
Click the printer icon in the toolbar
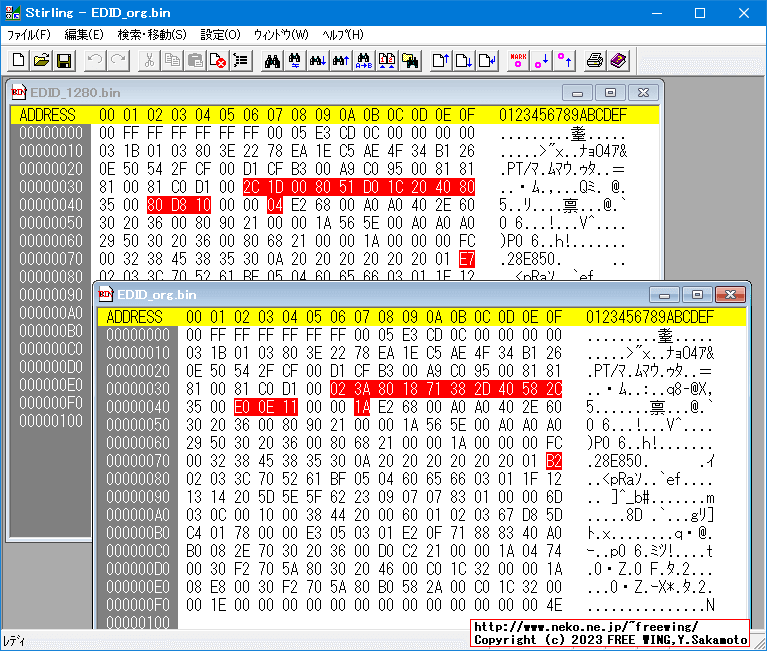point(595,61)
